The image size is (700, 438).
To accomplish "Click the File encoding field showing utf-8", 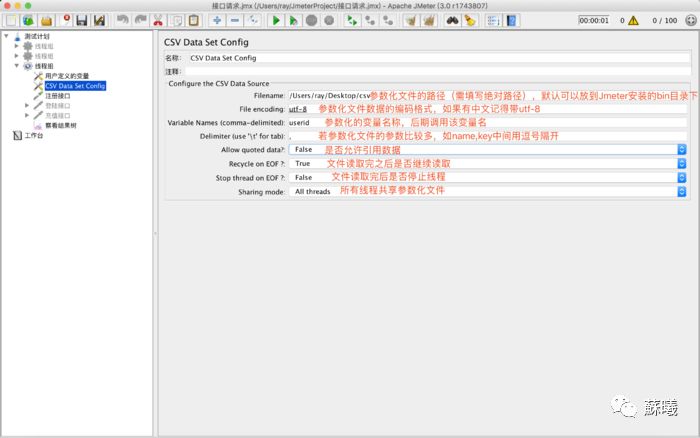I will (x=488, y=109).
